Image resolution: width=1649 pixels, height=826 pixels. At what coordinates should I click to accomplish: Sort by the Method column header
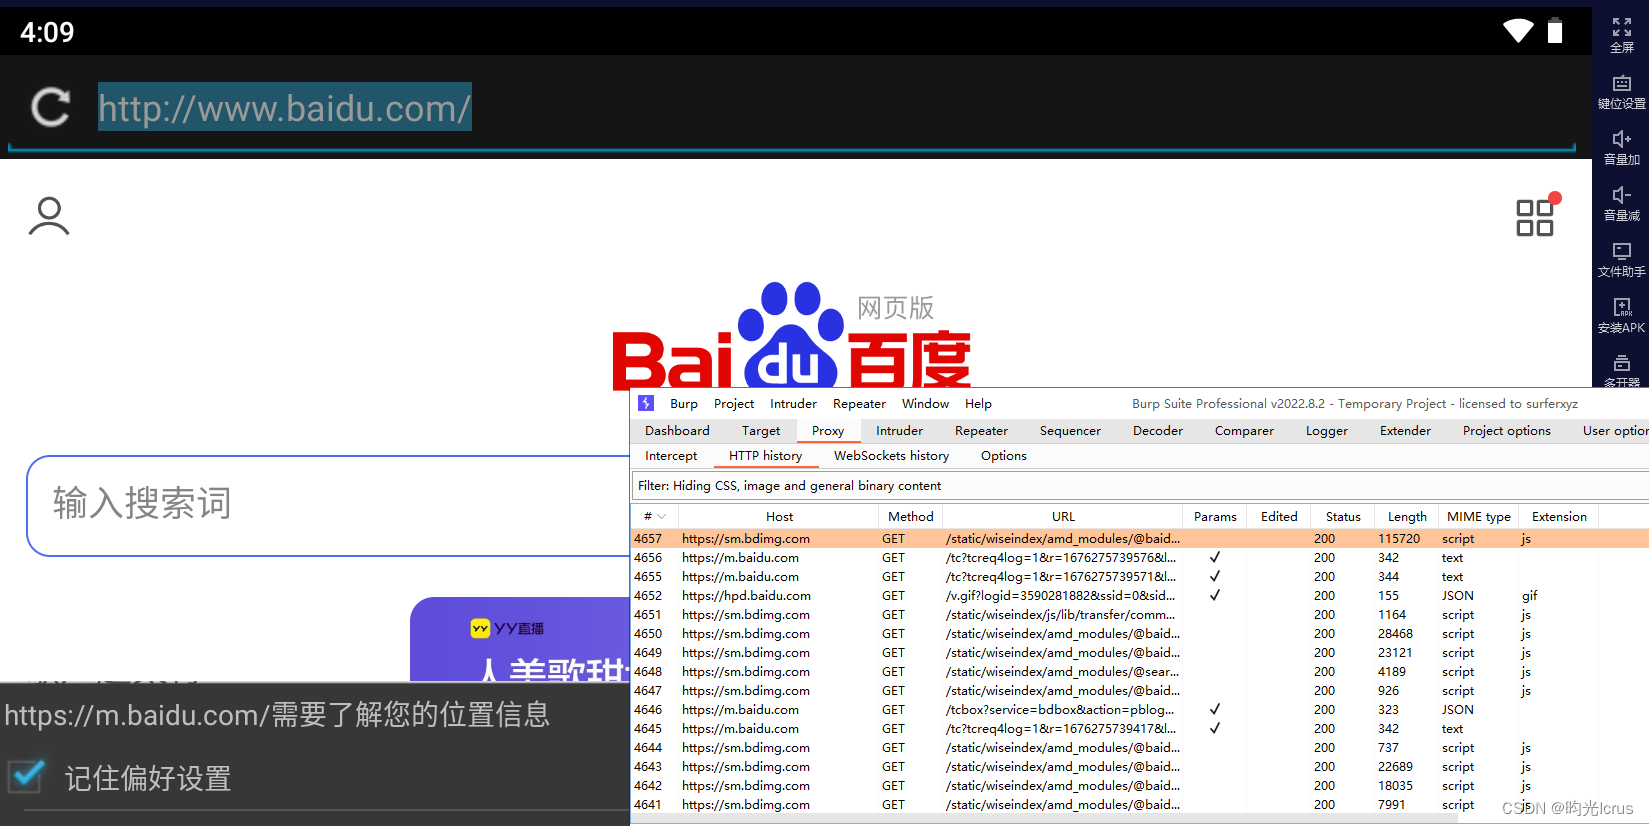[910, 517]
